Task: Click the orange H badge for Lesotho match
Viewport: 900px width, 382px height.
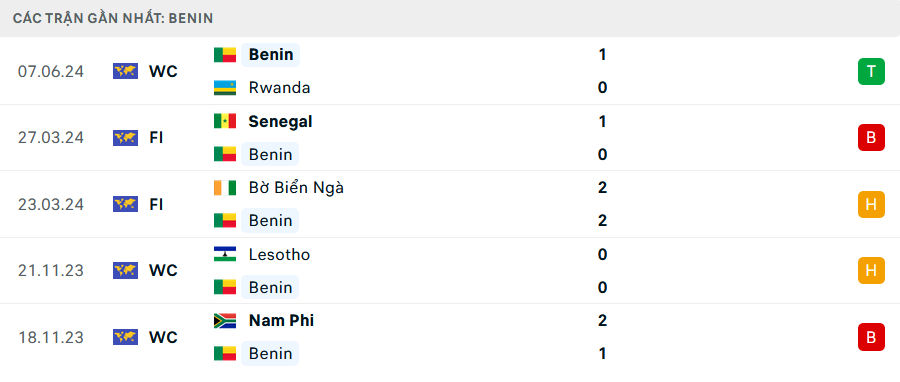Action: pos(871,270)
